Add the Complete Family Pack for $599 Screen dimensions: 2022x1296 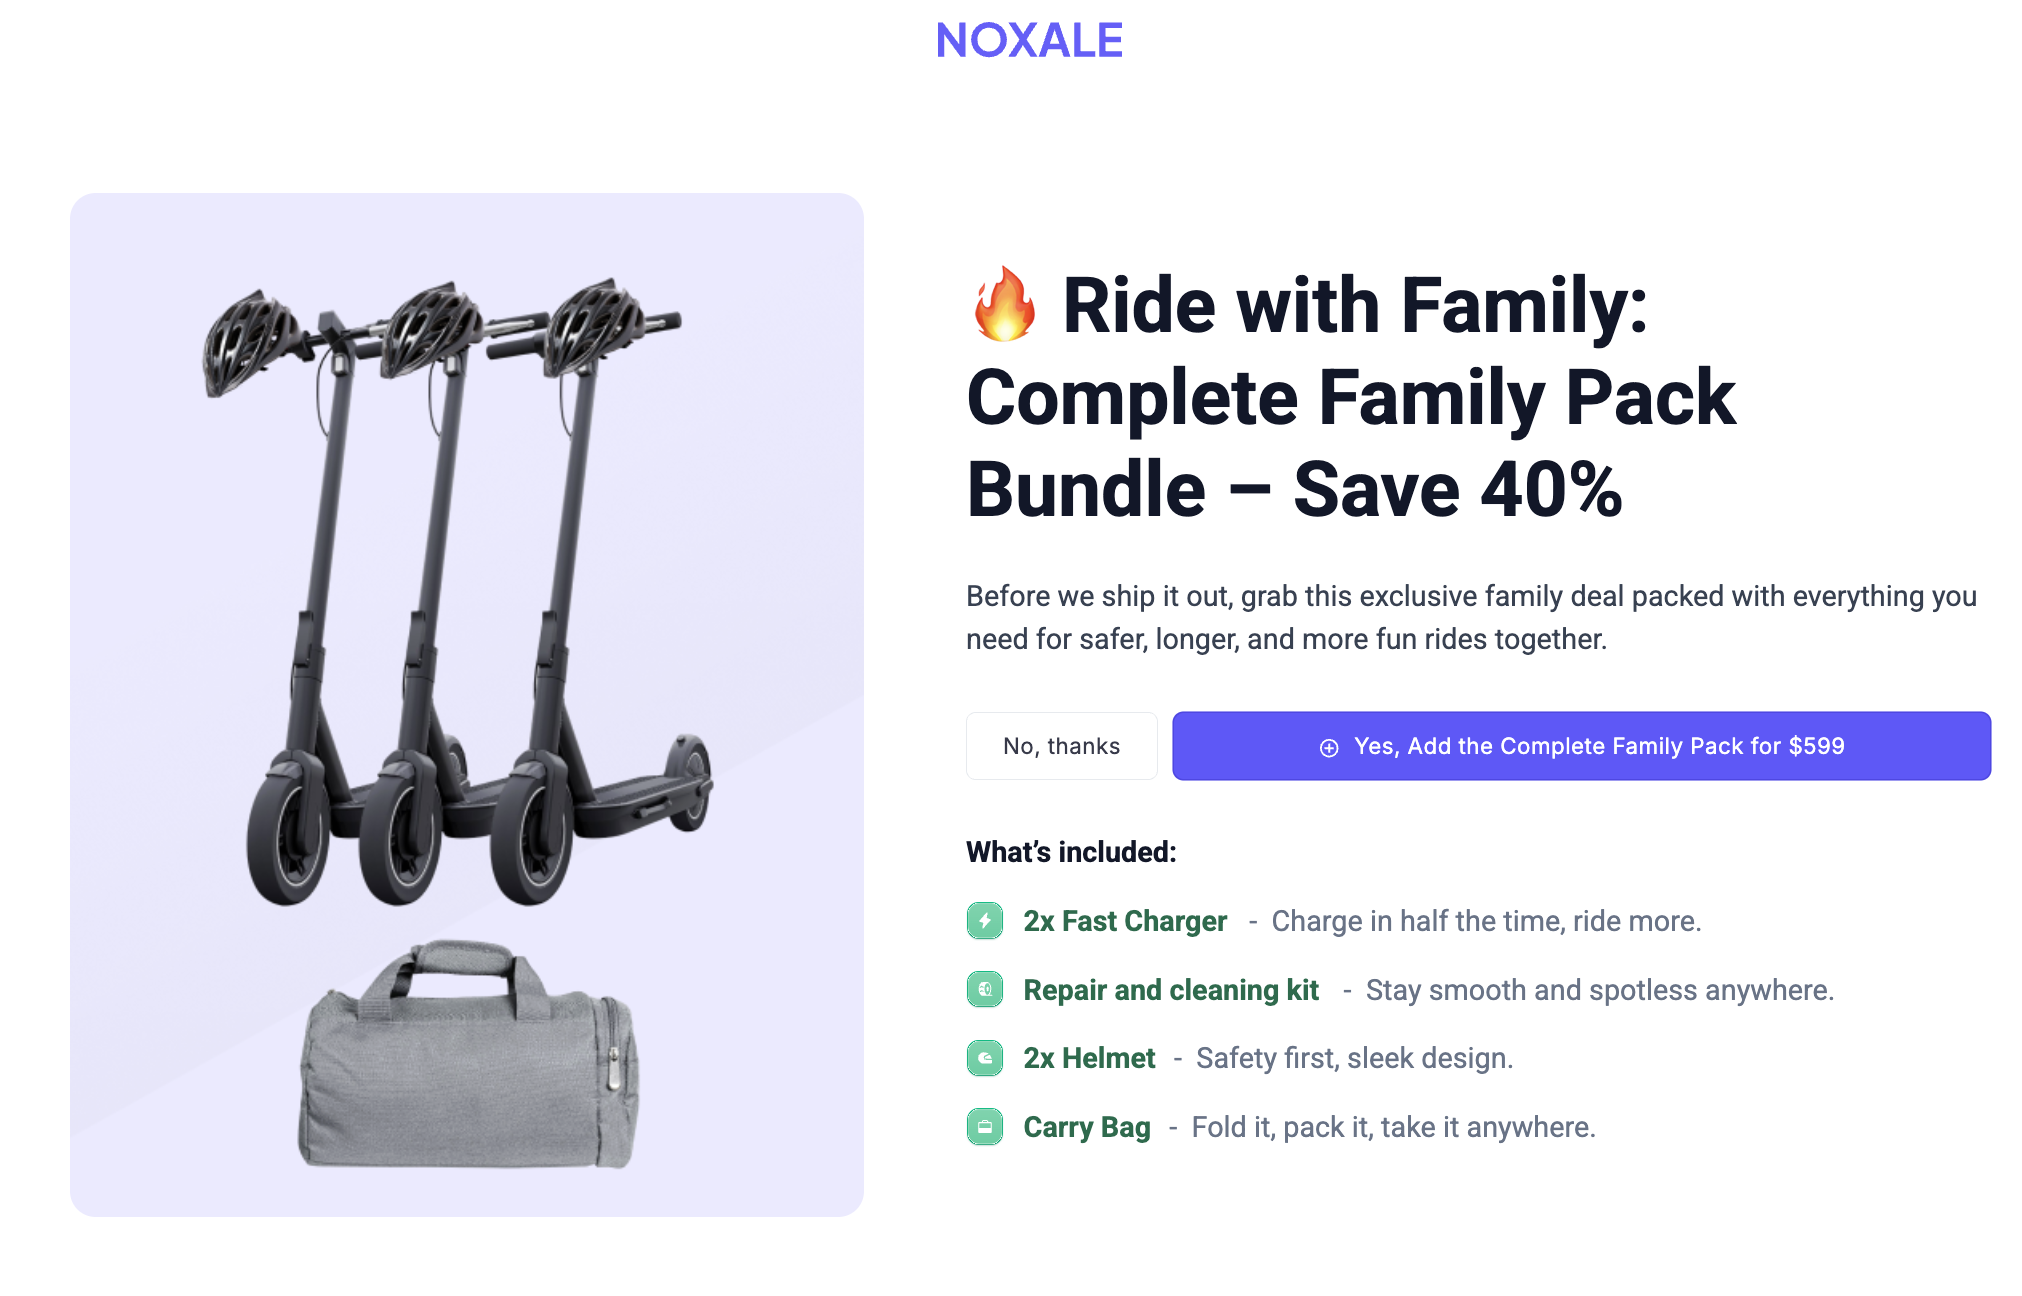coord(1581,746)
